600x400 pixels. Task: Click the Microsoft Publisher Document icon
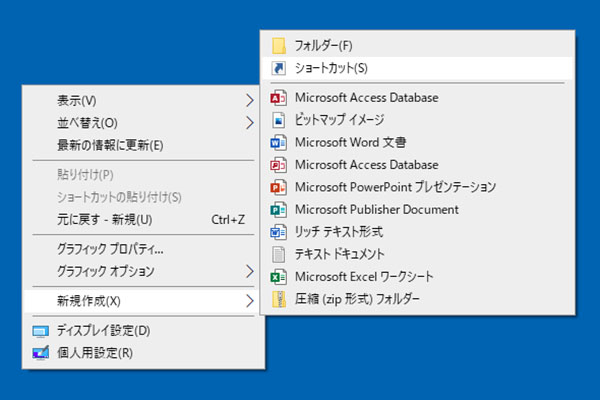coord(278,210)
